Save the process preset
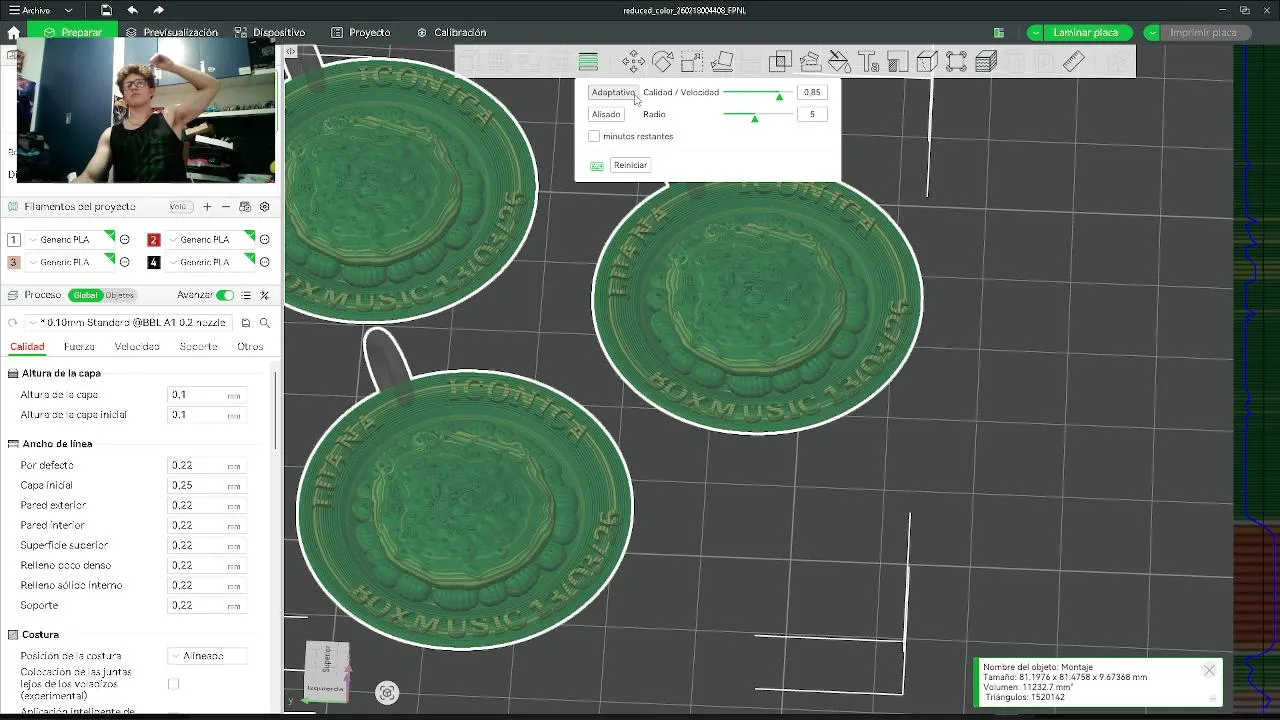Image resolution: width=1280 pixels, height=720 pixels. pos(246,323)
